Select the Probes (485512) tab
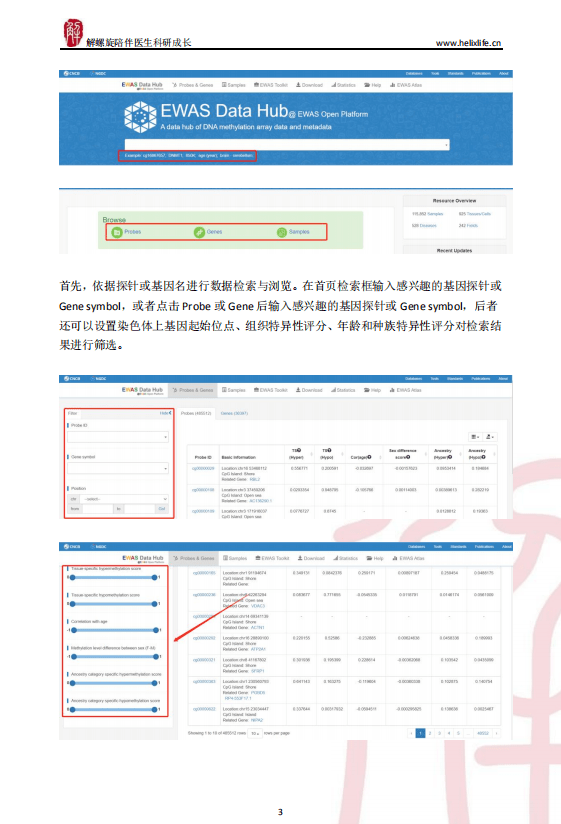This screenshot has height=824, width=561. tap(196, 414)
